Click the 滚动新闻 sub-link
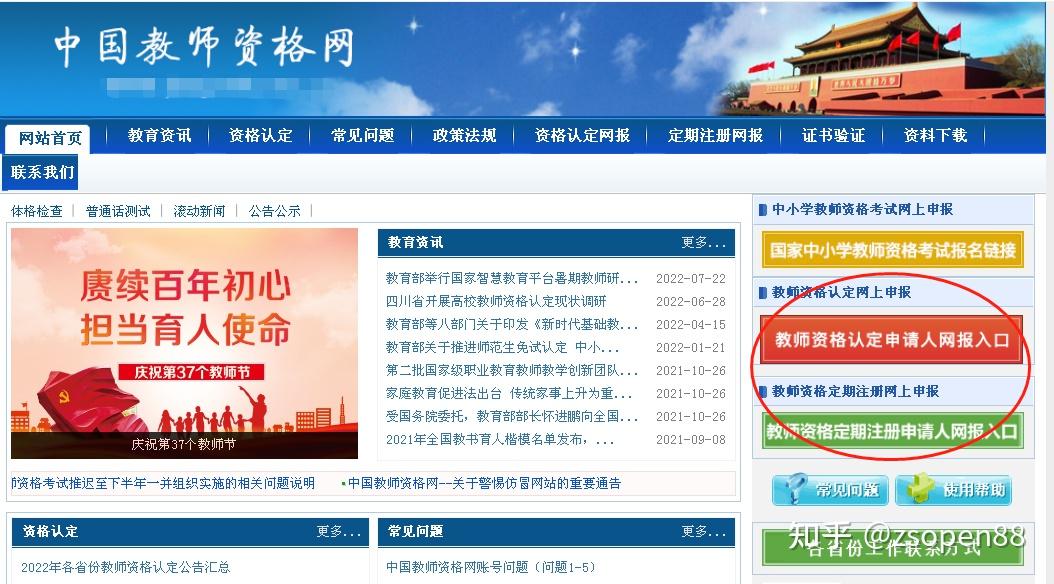This screenshot has width=1054, height=584. [x=199, y=211]
